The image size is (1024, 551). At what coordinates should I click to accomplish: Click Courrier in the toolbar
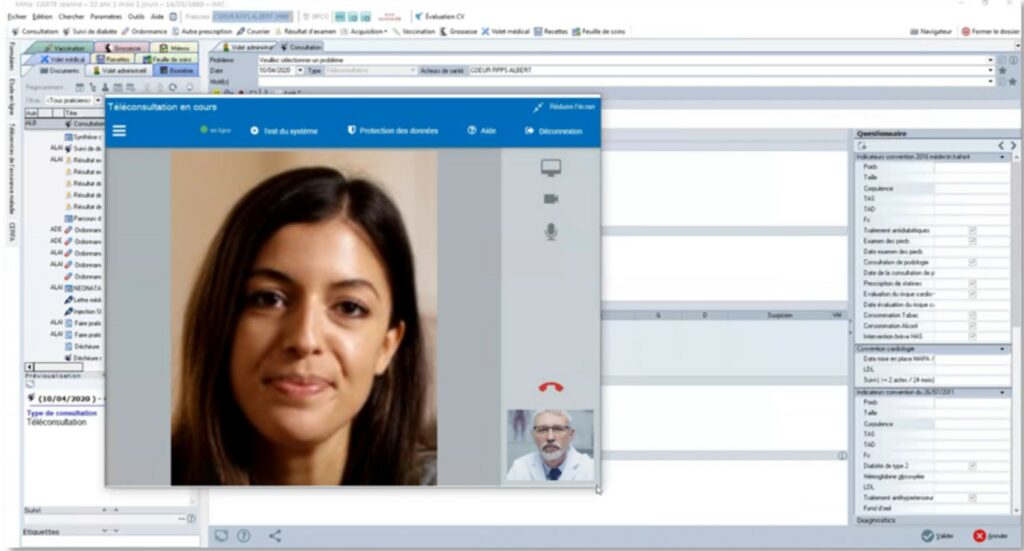(x=253, y=31)
